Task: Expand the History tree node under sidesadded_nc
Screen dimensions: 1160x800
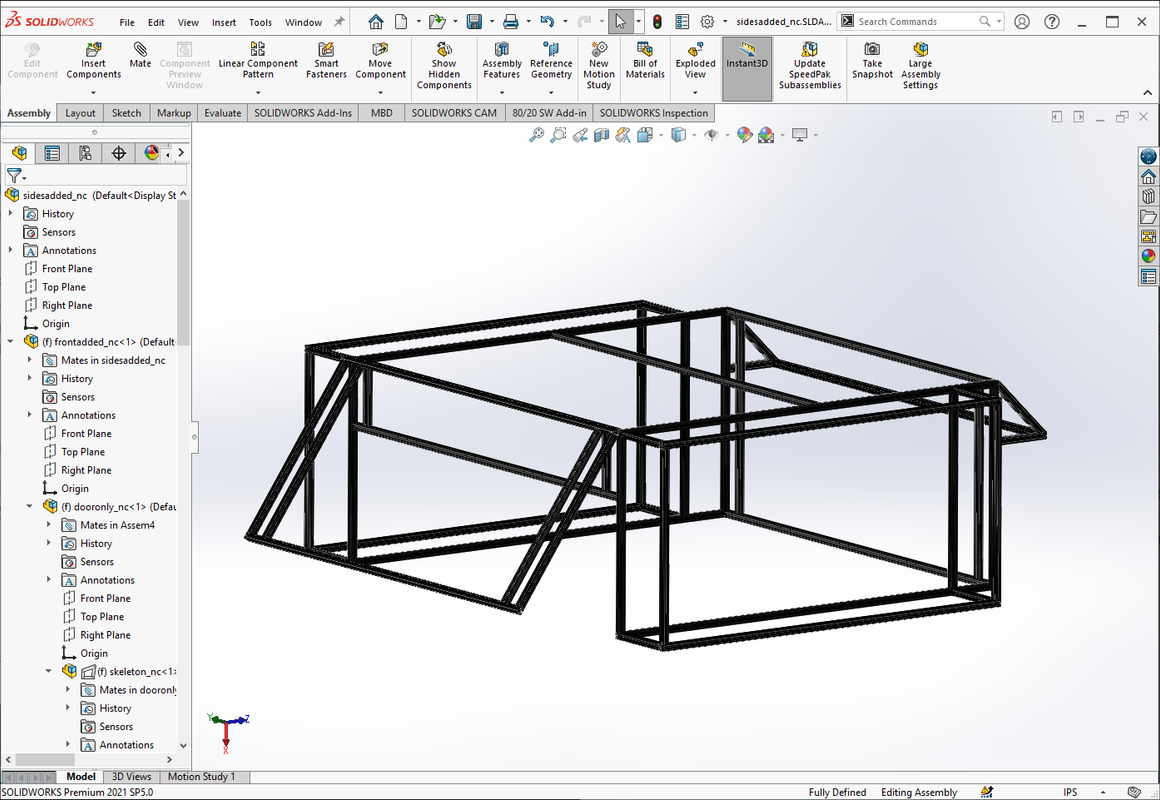Action: (10, 213)
